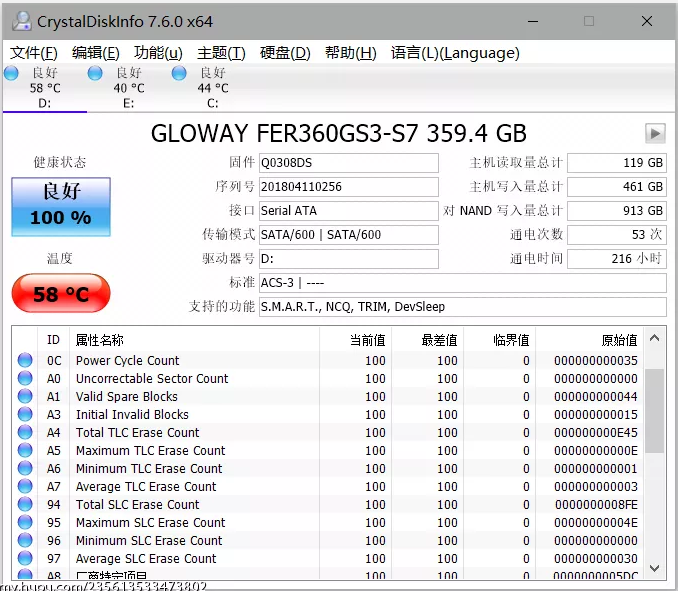Viewport: 678px width, 591px height.
Task: Select the Power Cycle Count row name
Action: [128, 360]
